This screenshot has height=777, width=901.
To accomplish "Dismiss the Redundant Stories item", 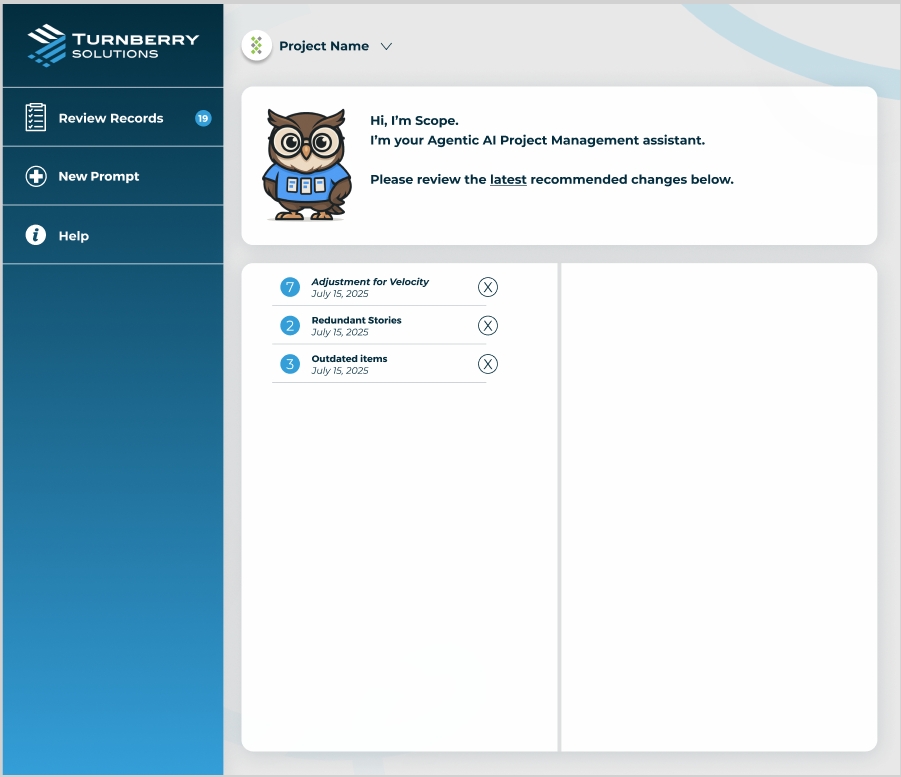I will point(487,326).
